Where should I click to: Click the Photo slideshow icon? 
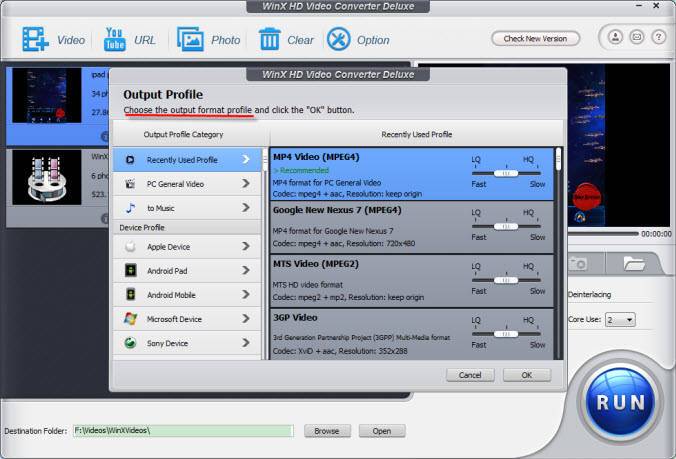pos(190,39)
